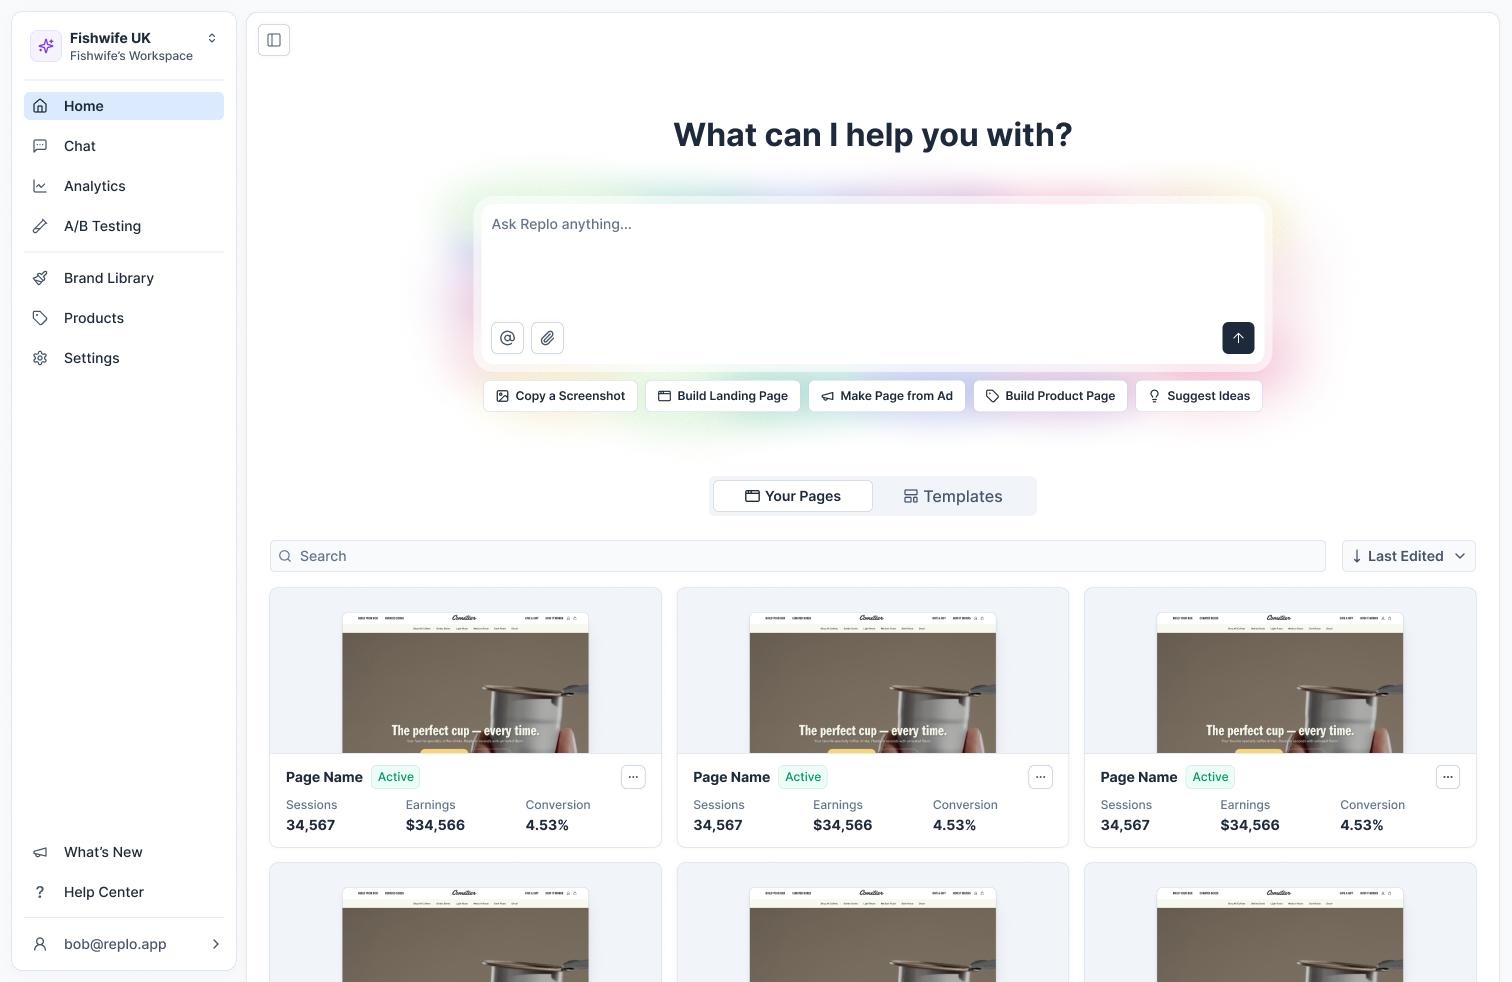The image size is (1512, 982).
Task: Click the Chat speech bubble icon
Action: 40,146
